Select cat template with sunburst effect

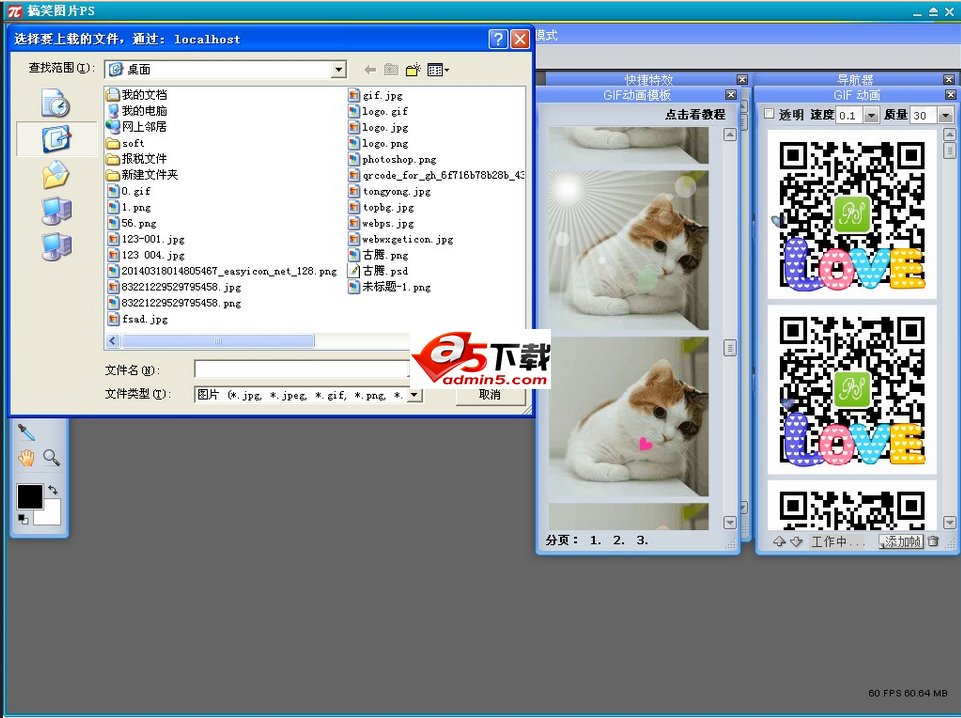coord(628,251)
